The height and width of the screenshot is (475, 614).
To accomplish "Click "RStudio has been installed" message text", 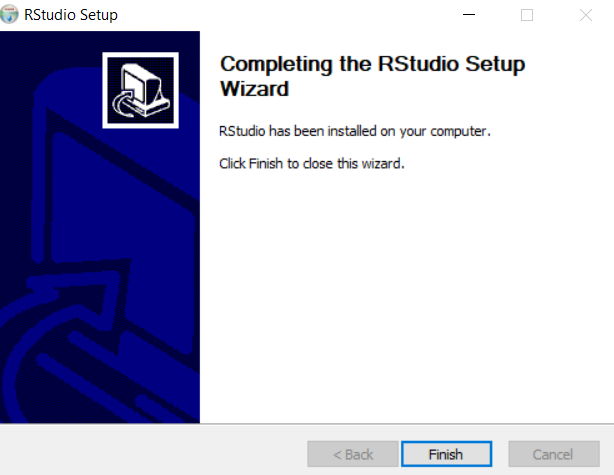I will [x=354, y=131].
